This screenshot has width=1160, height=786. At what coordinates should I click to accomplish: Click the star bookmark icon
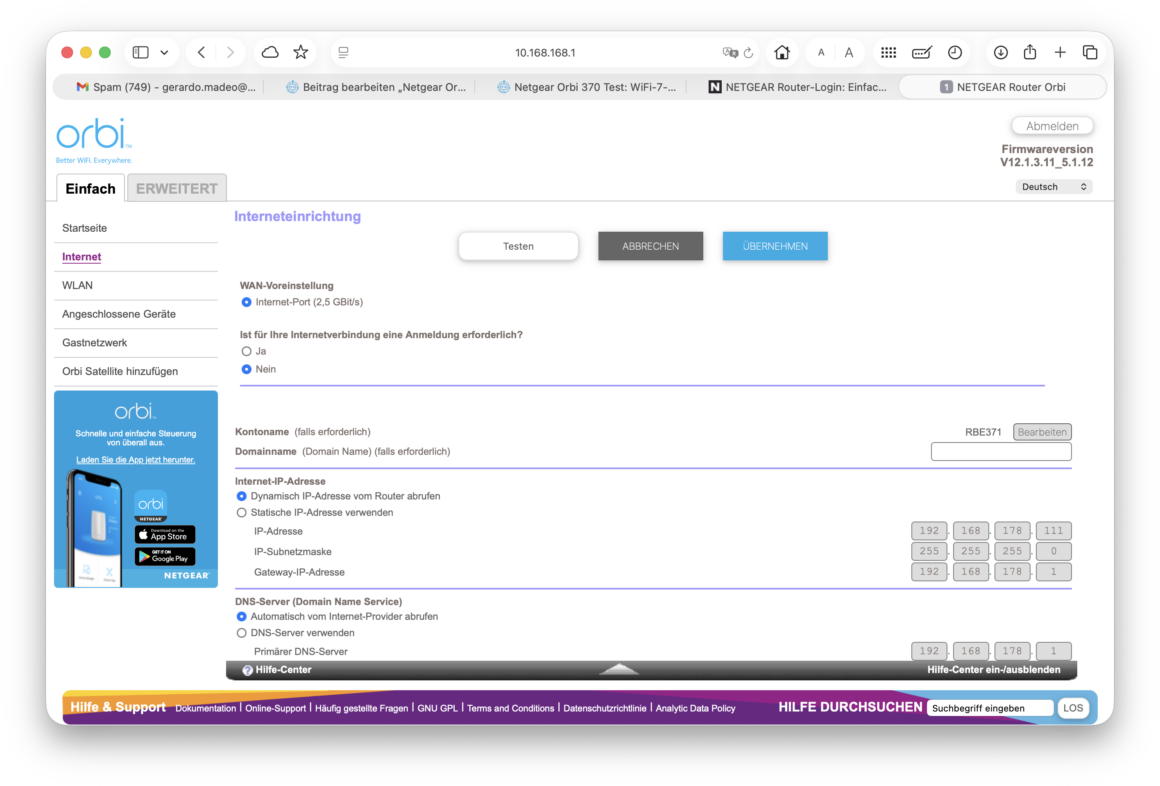point(300,53)
